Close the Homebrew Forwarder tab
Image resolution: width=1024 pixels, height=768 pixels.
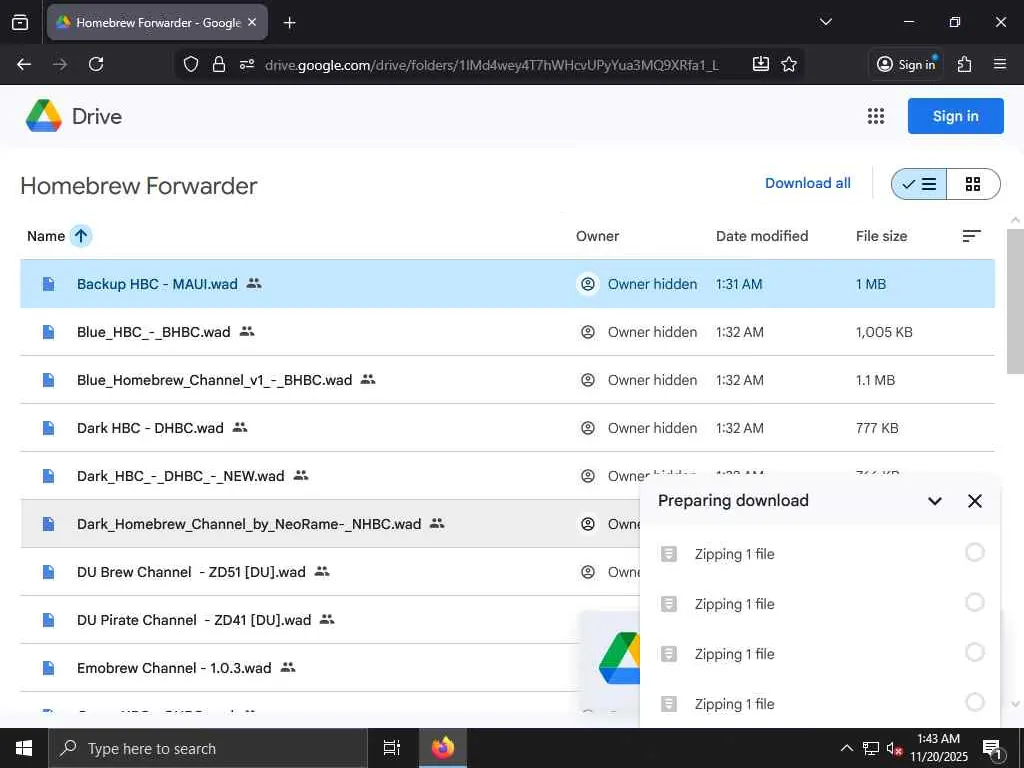[252, 22]
